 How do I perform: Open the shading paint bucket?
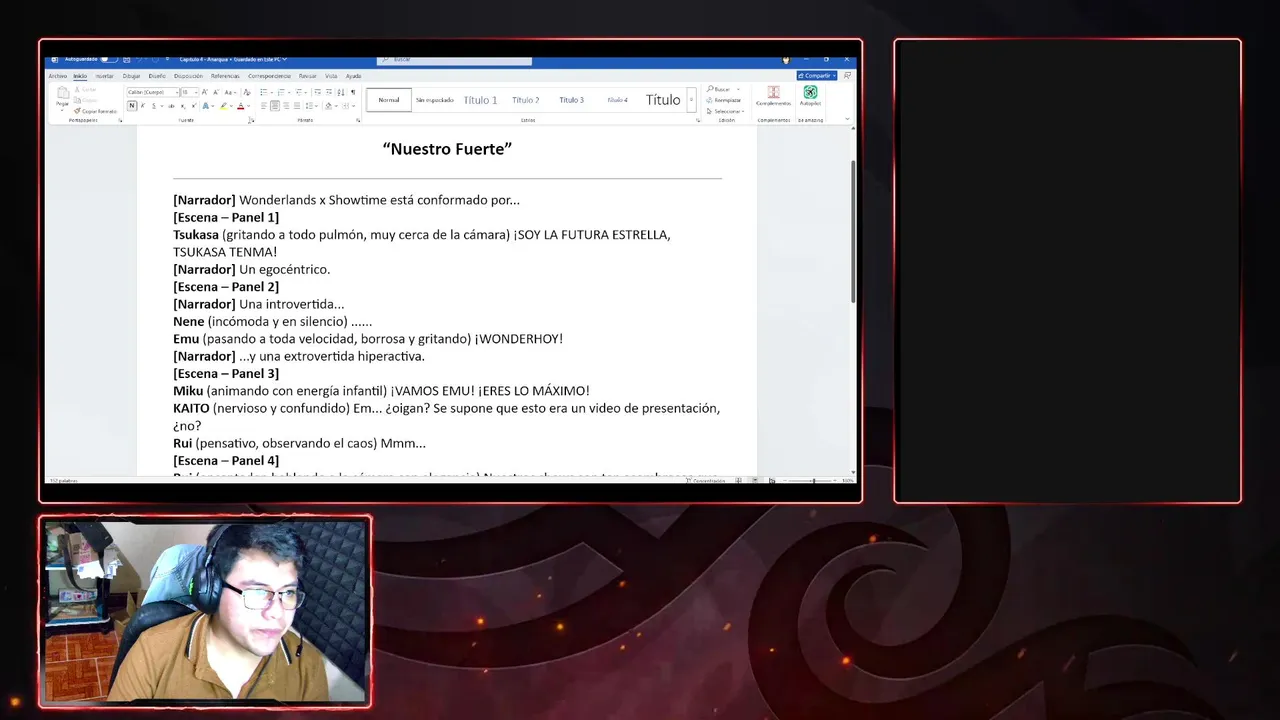[x=328, y=106]
